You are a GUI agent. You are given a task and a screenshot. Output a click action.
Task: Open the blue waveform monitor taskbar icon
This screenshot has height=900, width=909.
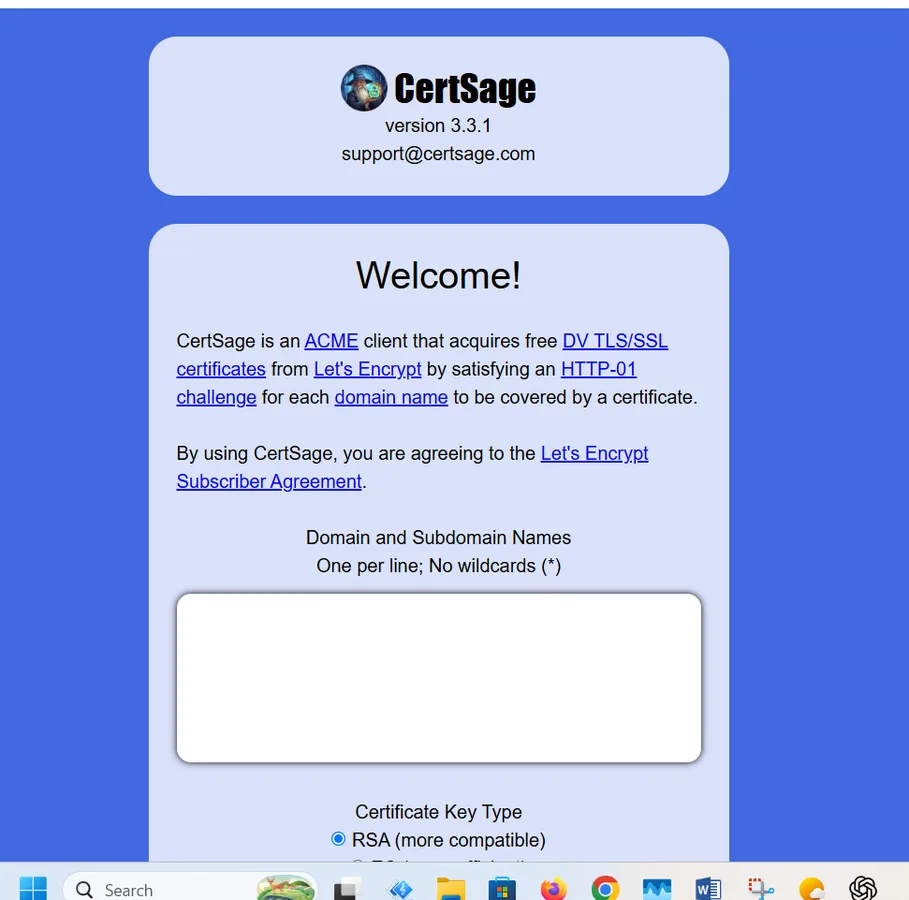click(657, 888)
